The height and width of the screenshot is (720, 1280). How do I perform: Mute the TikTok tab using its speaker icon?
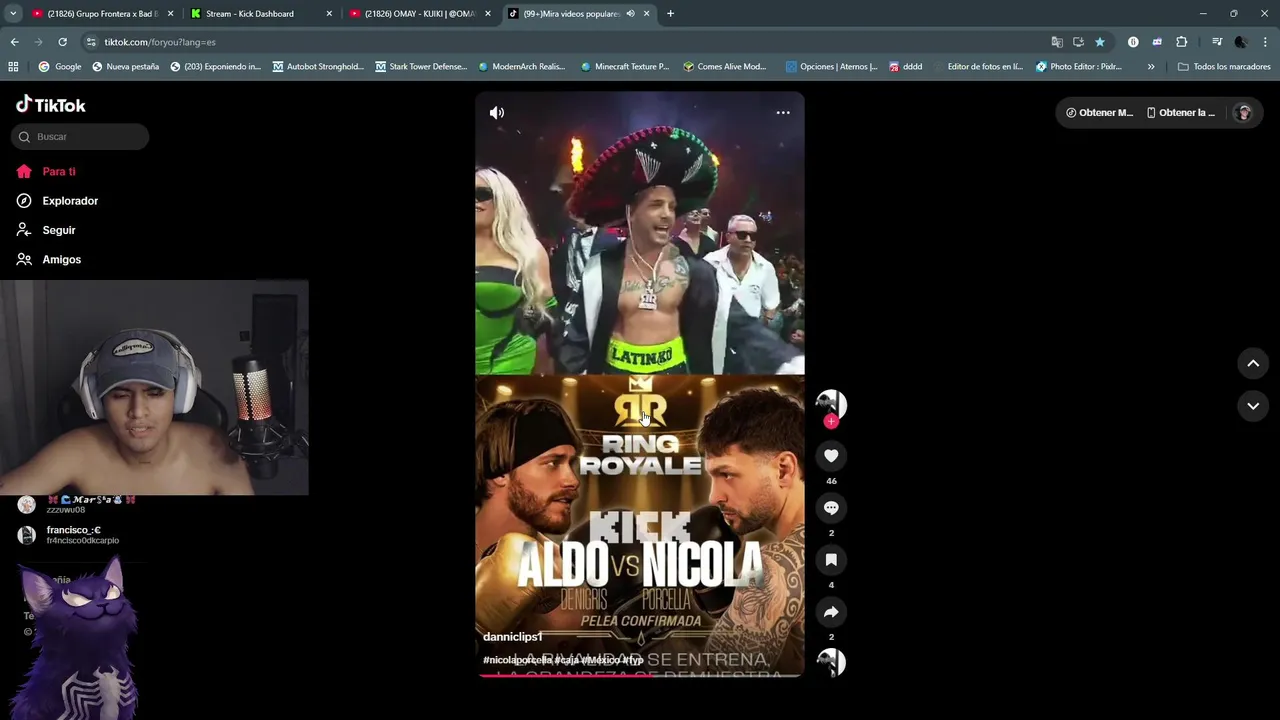[x=630, y=14]
